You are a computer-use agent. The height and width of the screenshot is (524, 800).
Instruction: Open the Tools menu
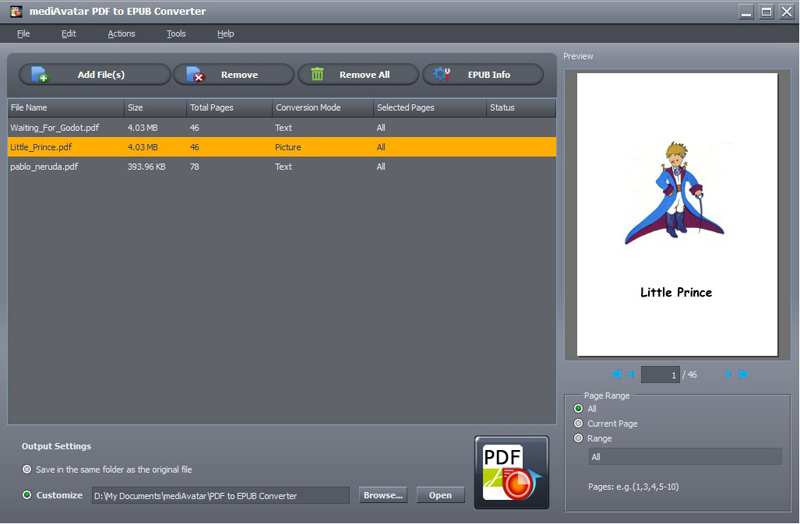[x=176, y=34]
